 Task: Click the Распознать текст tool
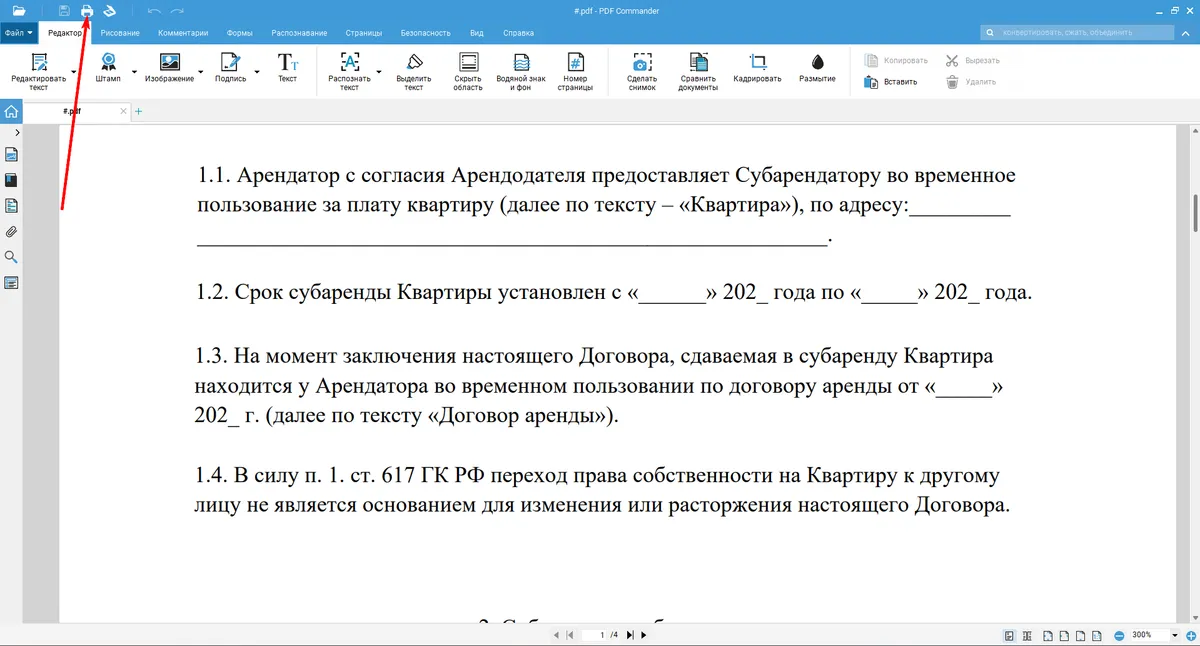[x=349, y=71]
